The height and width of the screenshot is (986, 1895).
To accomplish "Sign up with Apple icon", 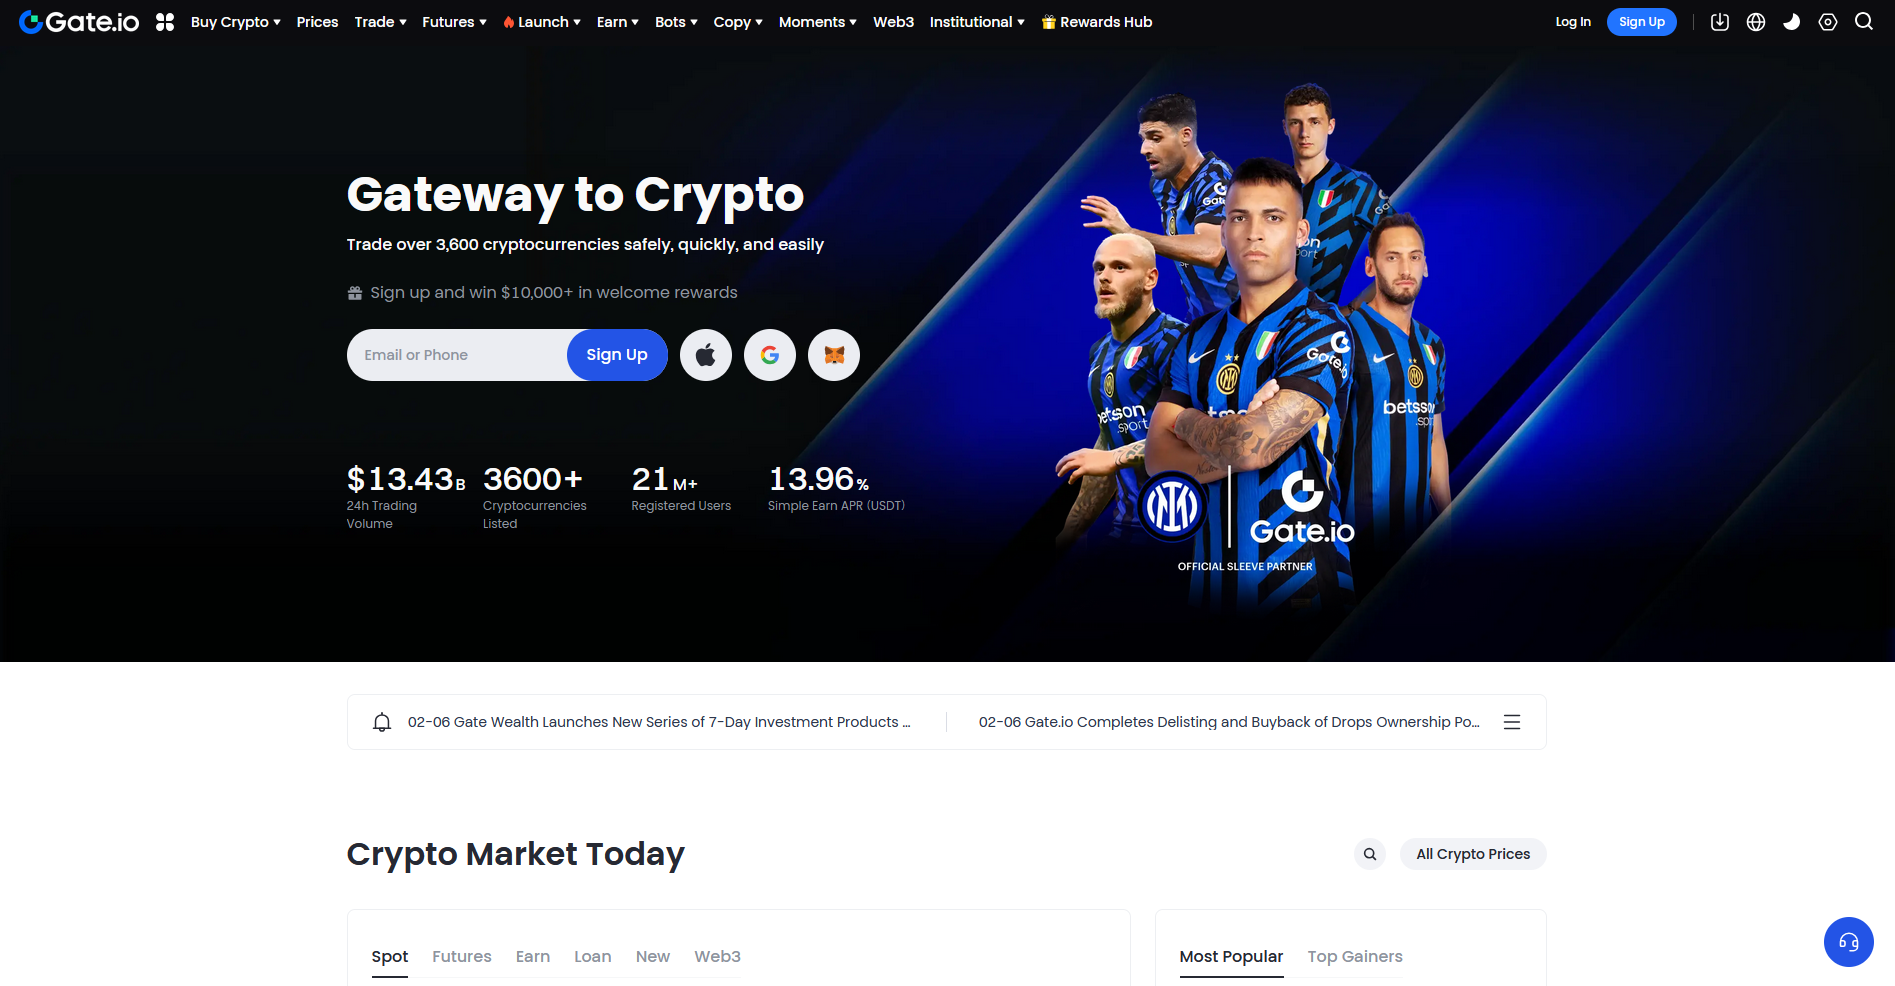I will pyautogui.click(x=706, y=355).
